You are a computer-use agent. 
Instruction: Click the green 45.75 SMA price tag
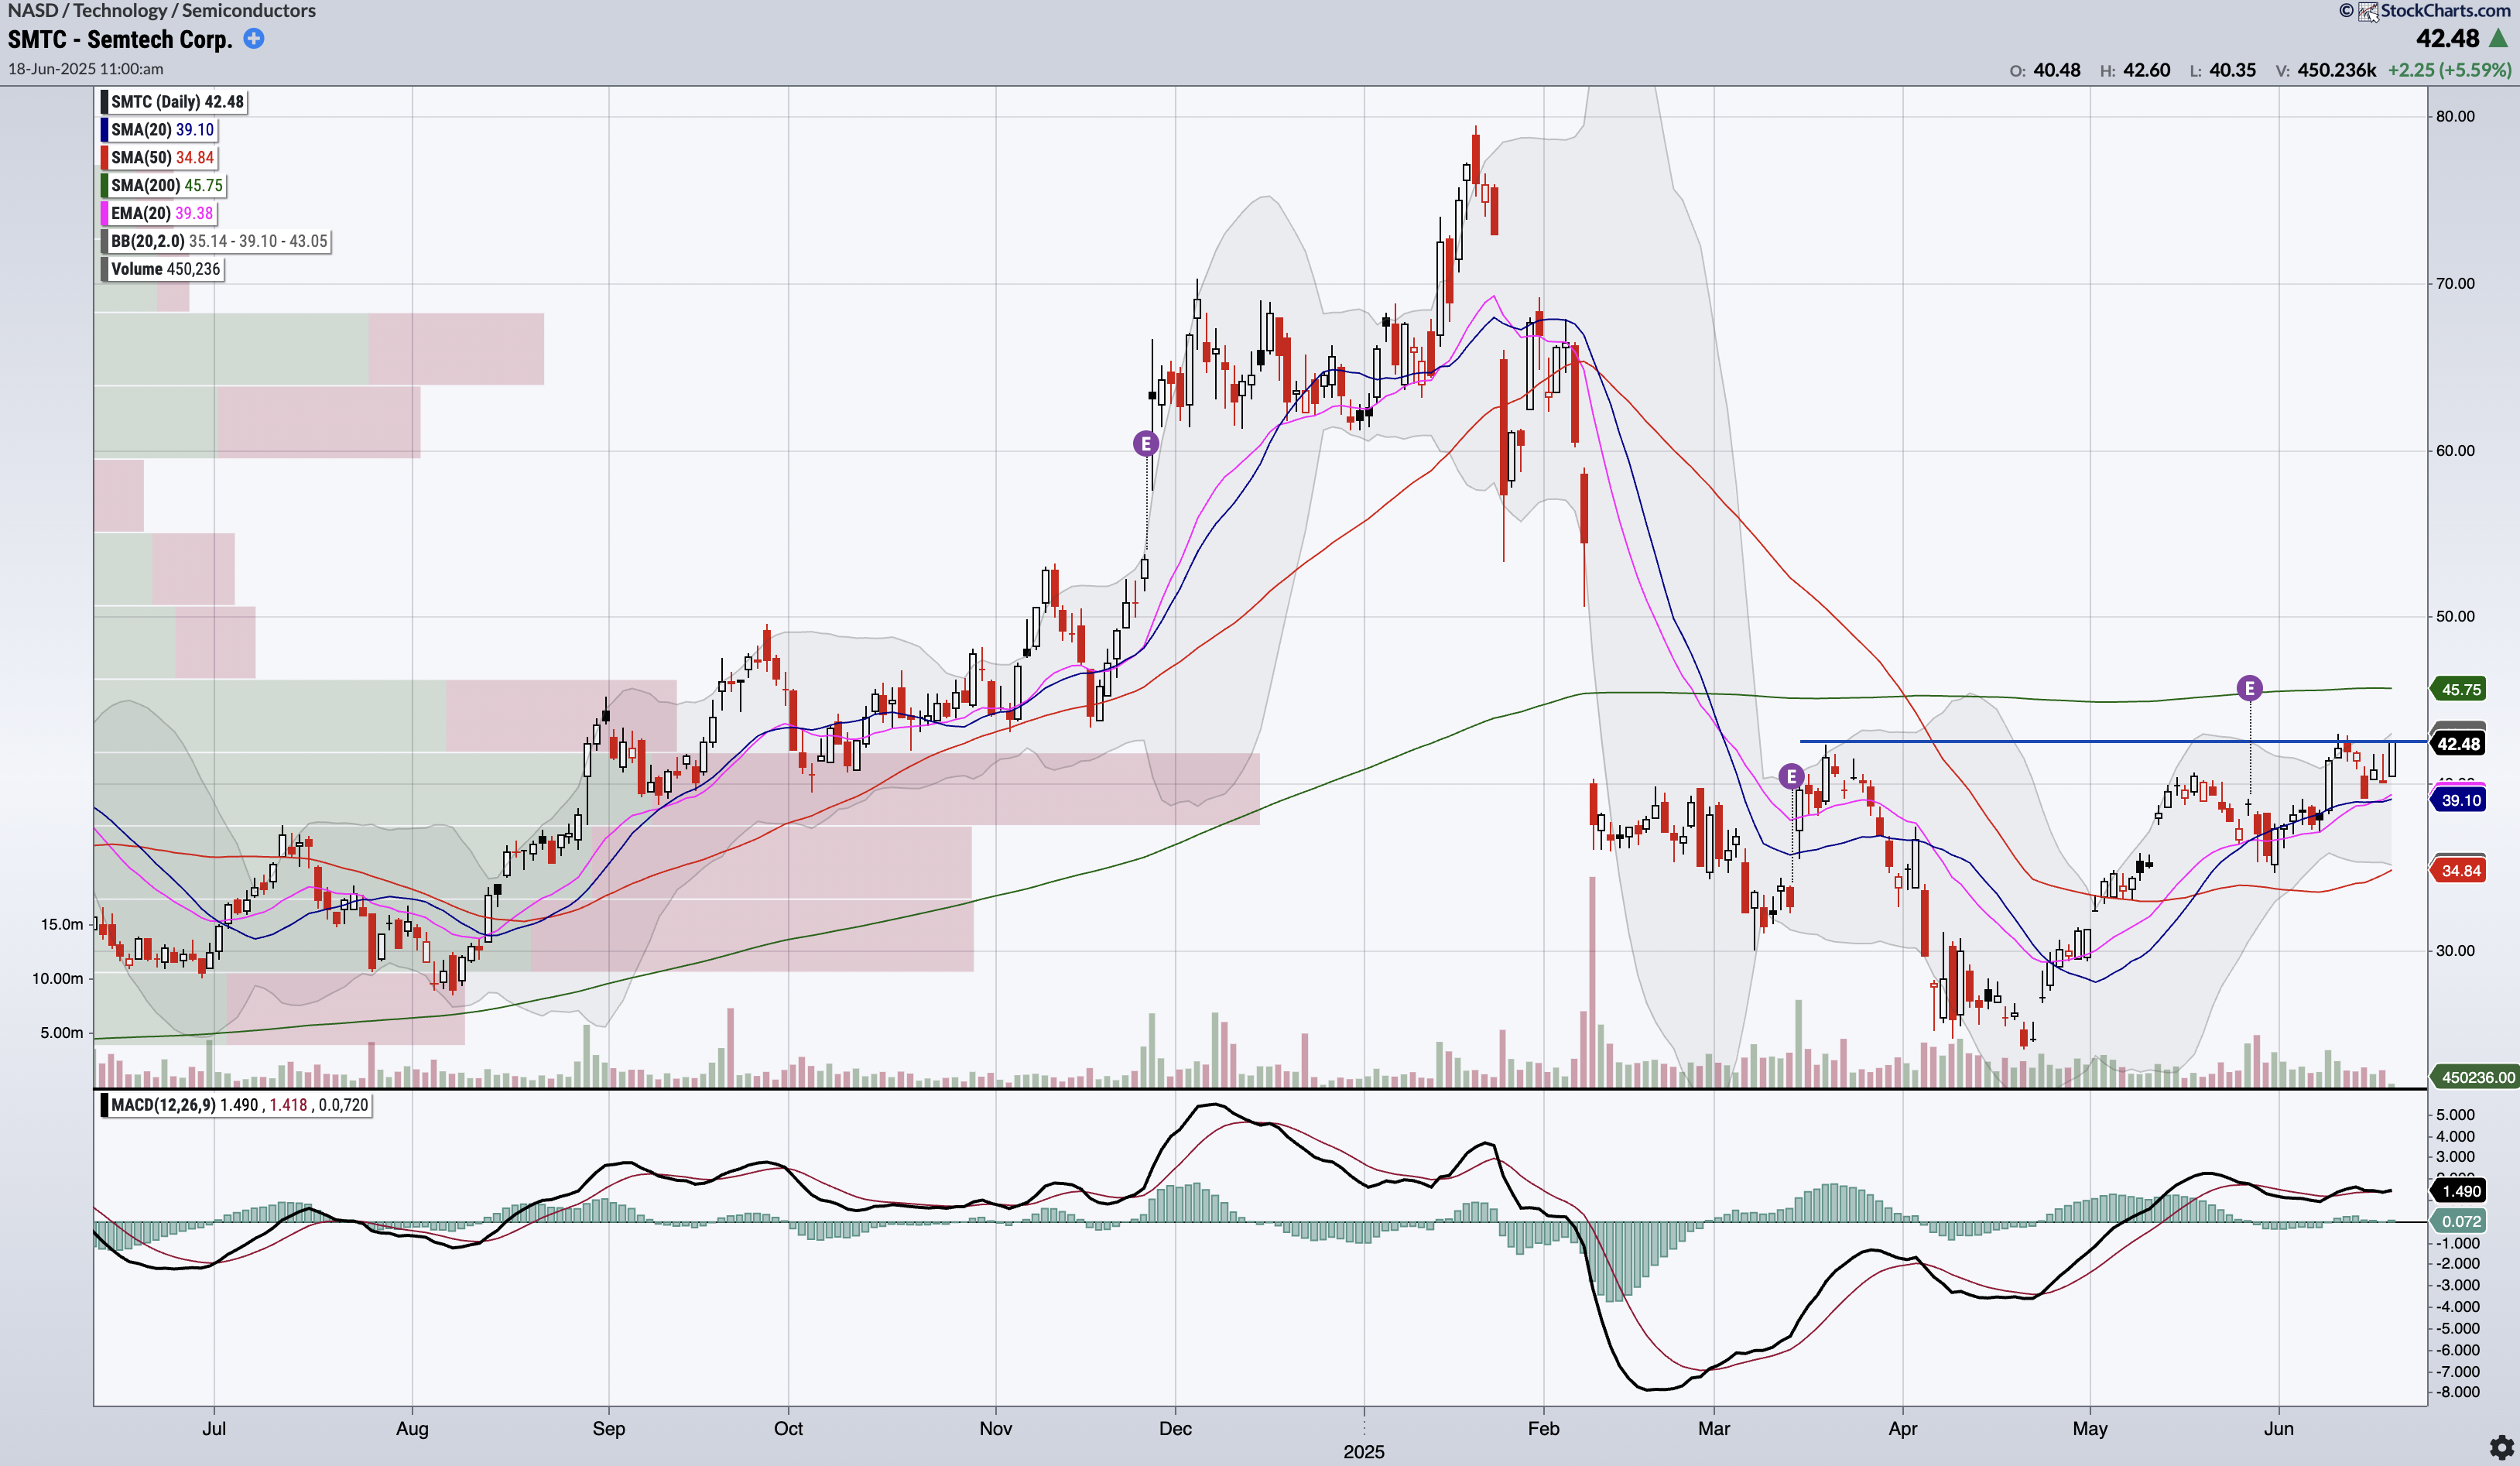2459,690
